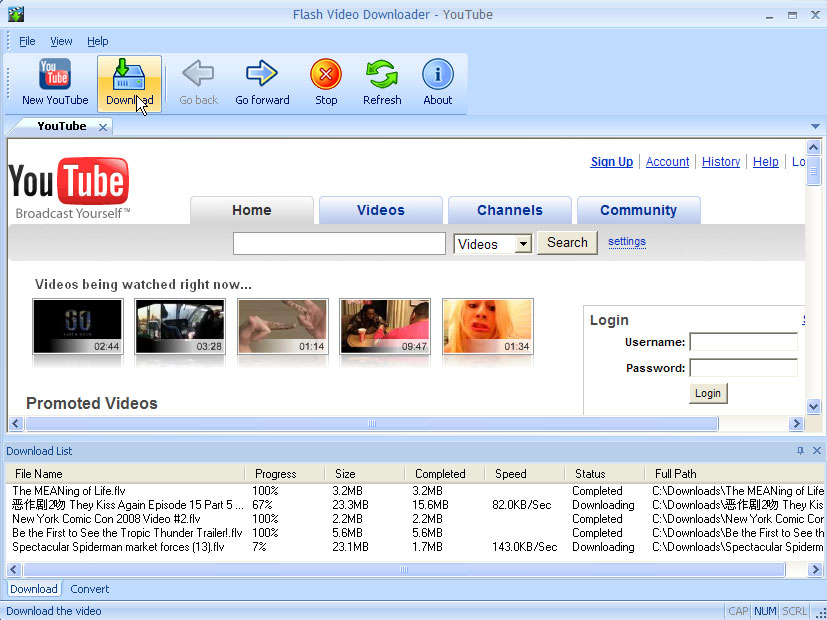Open a New YouTube tab via toolbar icon
Image resolution: width=827 pixels, height=620 pixels.
55,74
